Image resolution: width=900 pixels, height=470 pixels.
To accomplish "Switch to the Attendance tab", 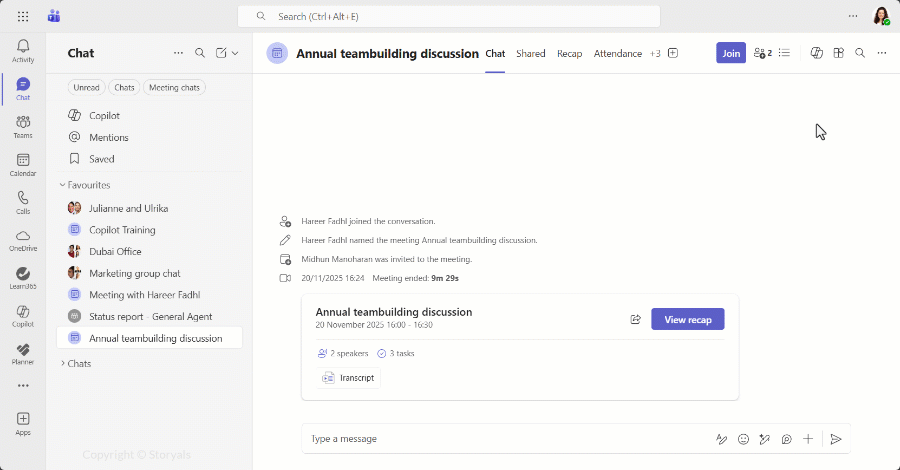I will click(x=617, y=54).
